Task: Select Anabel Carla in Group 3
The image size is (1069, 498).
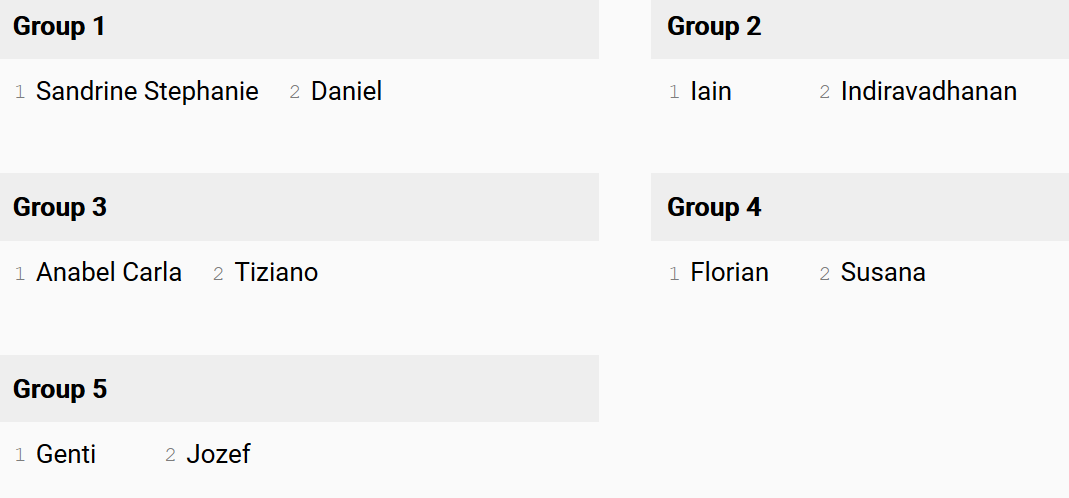Action: (109, 273)
